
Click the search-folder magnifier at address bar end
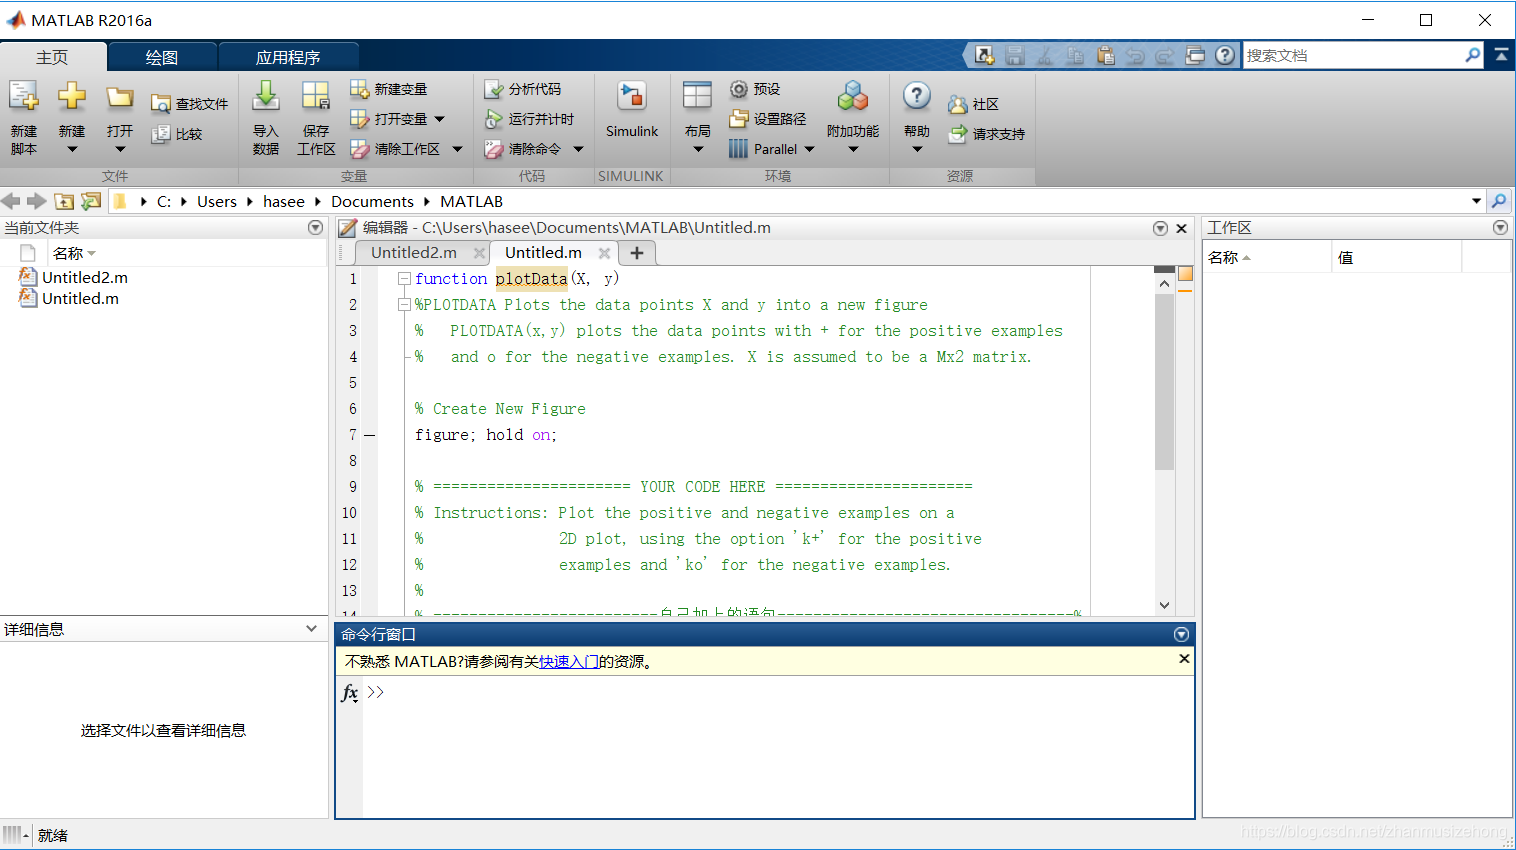pos(1499,201)
